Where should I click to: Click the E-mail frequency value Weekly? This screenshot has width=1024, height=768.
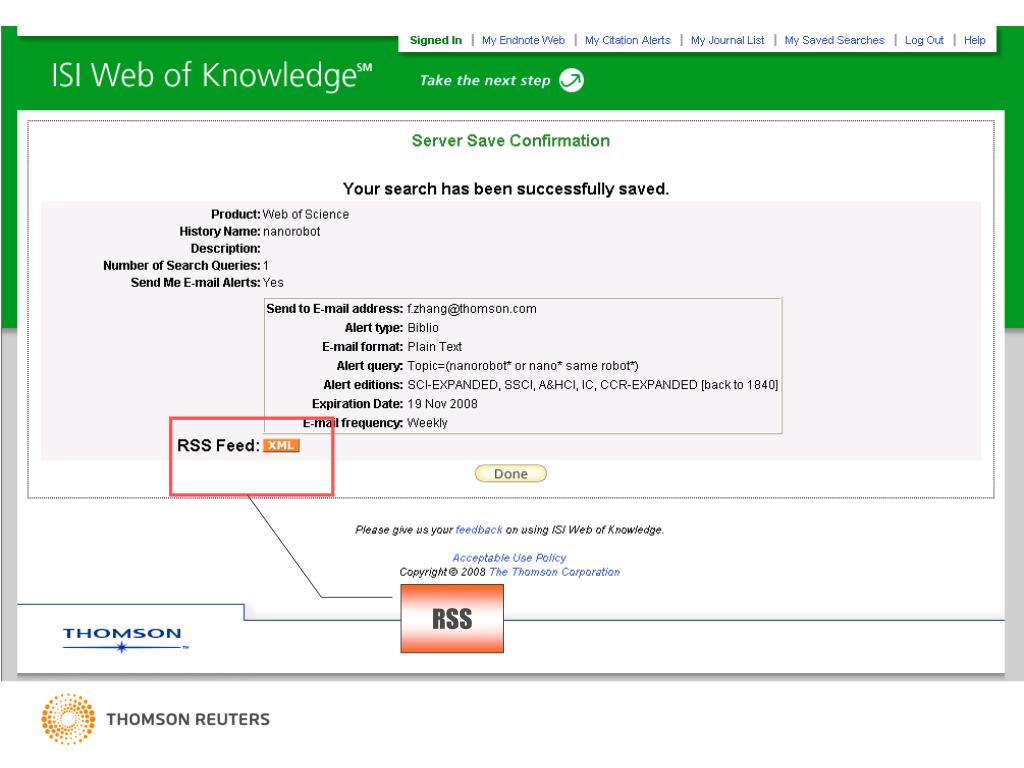coord(427,423)
